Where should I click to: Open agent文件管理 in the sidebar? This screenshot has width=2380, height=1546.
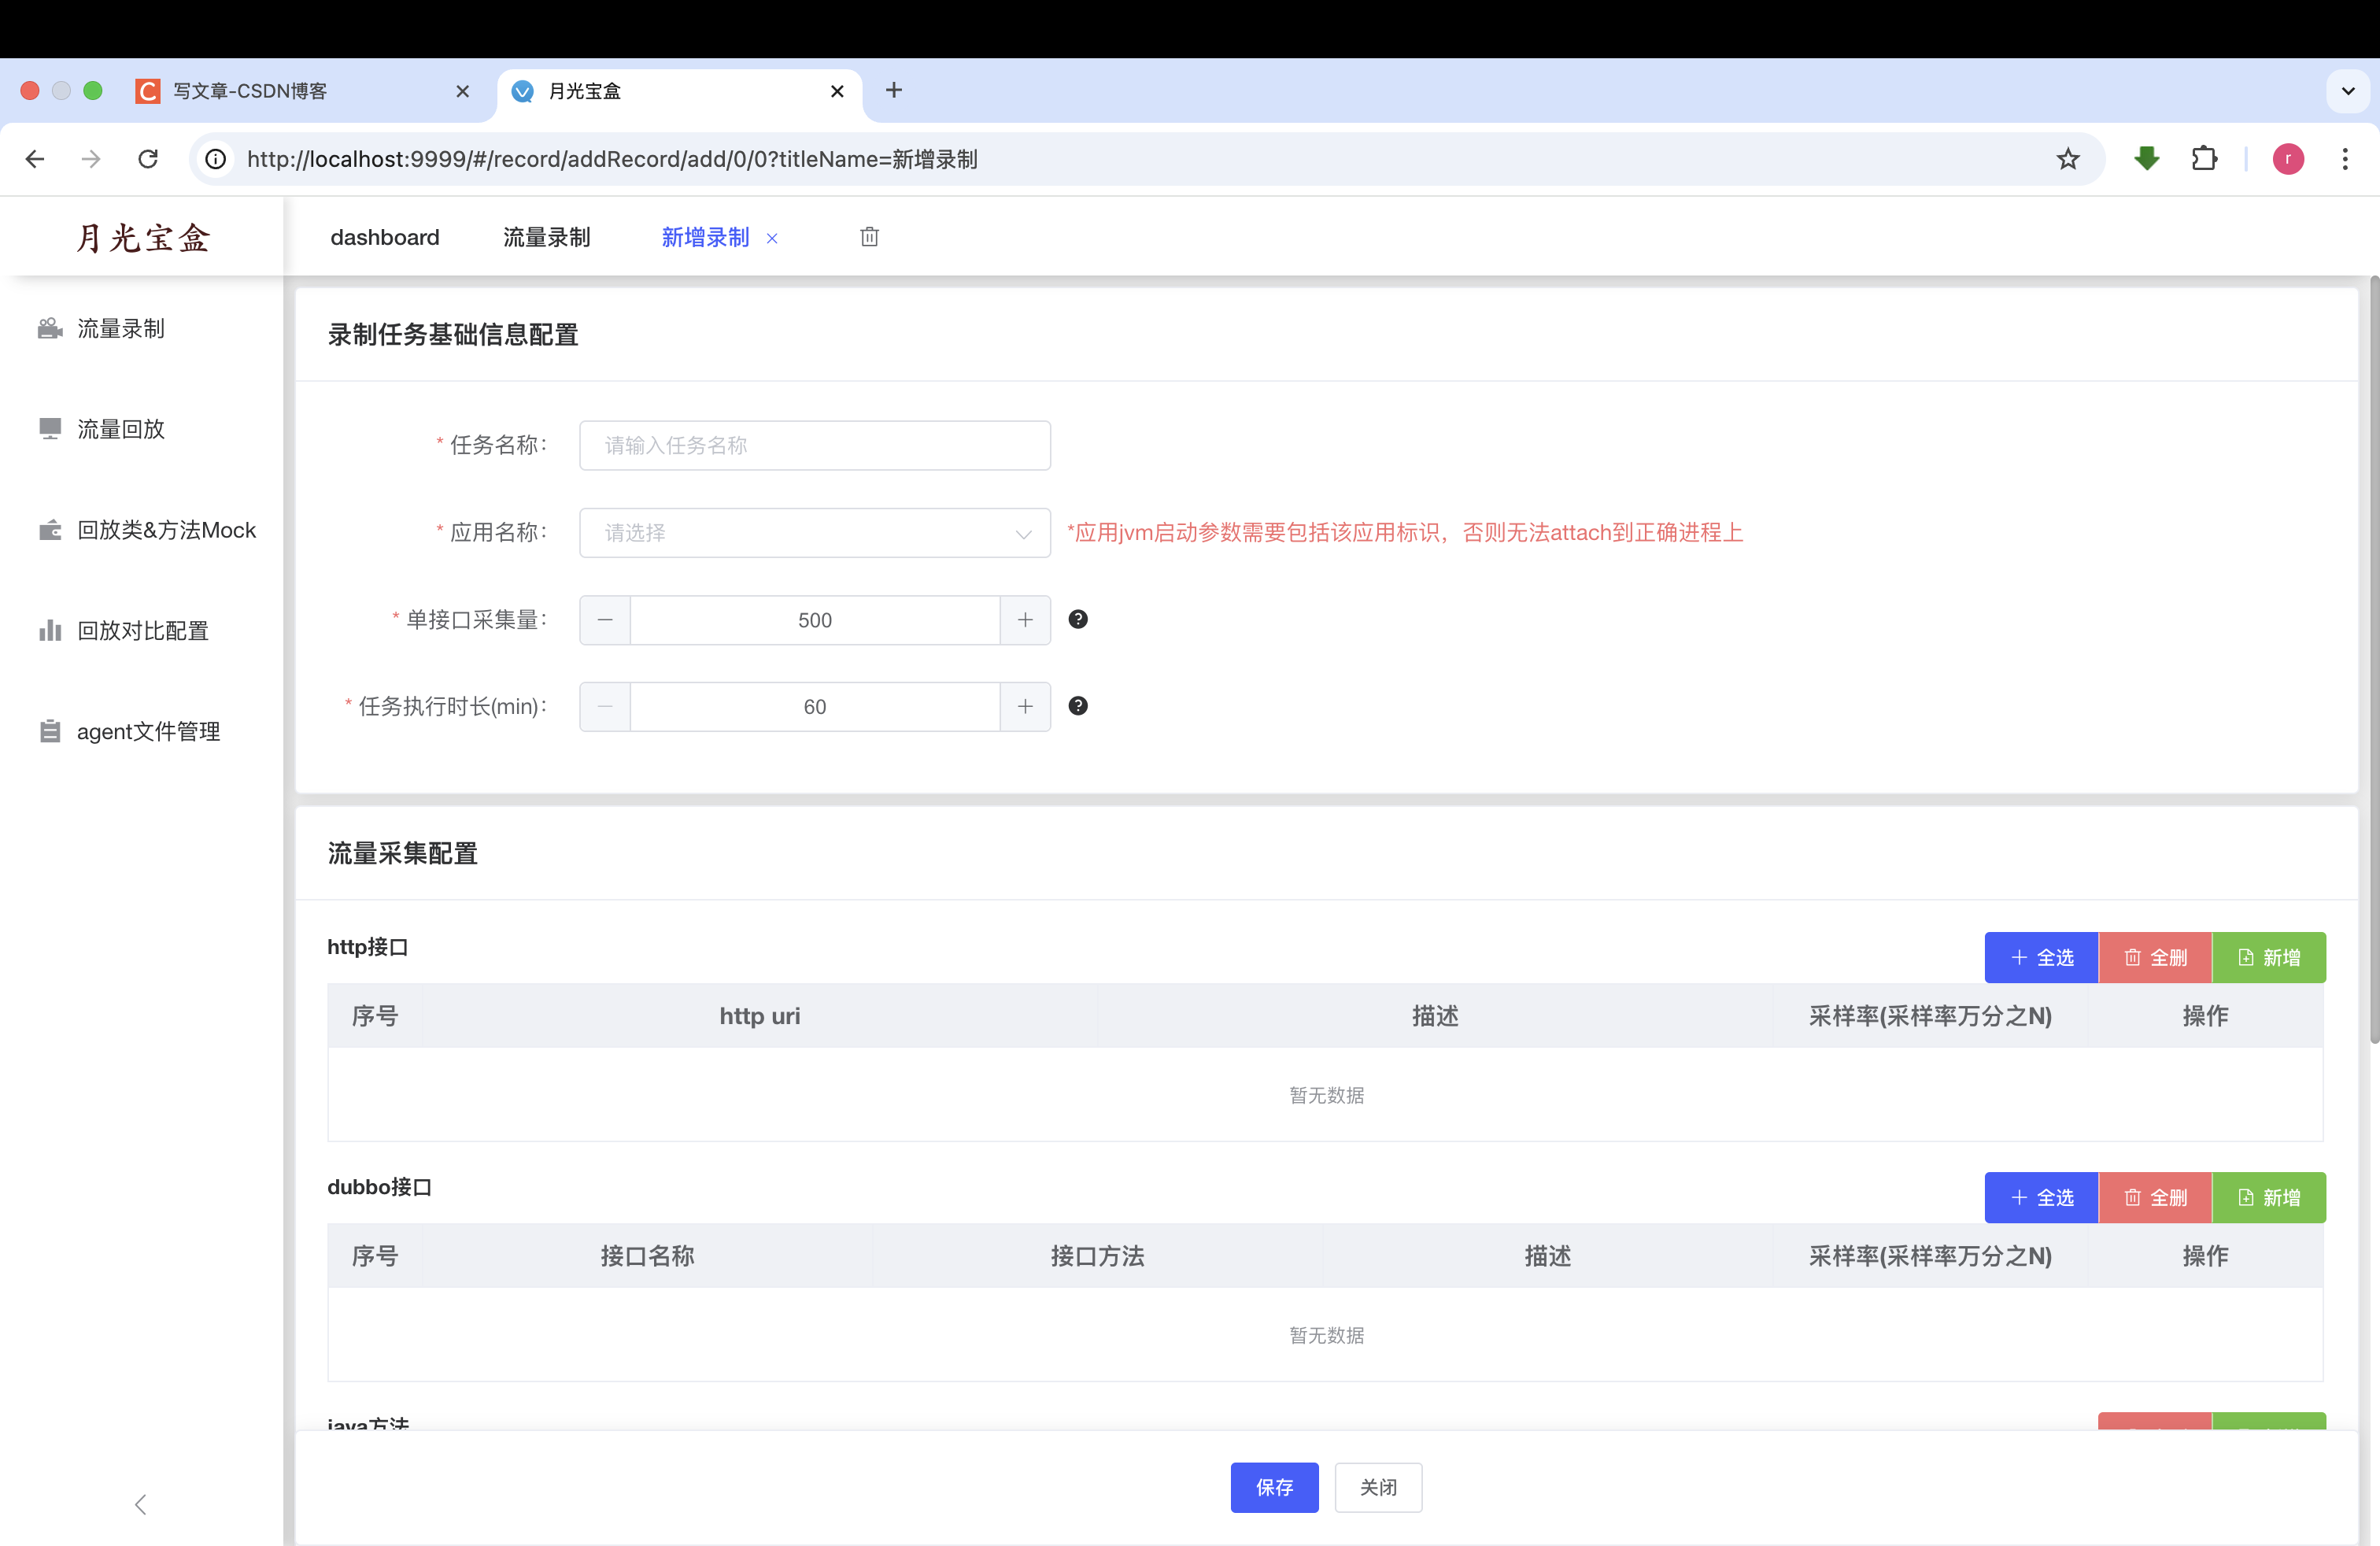(148, 731)
